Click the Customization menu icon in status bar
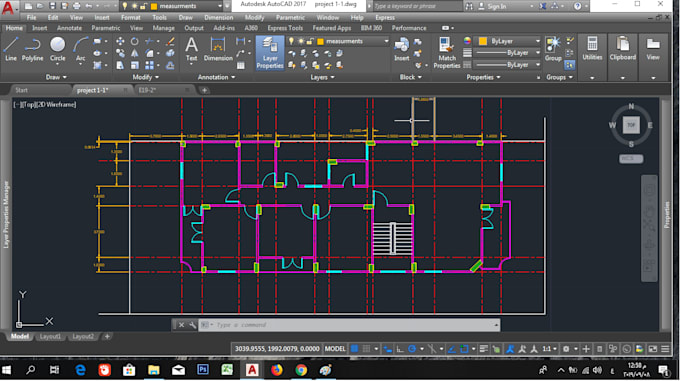 coord(665,349)
